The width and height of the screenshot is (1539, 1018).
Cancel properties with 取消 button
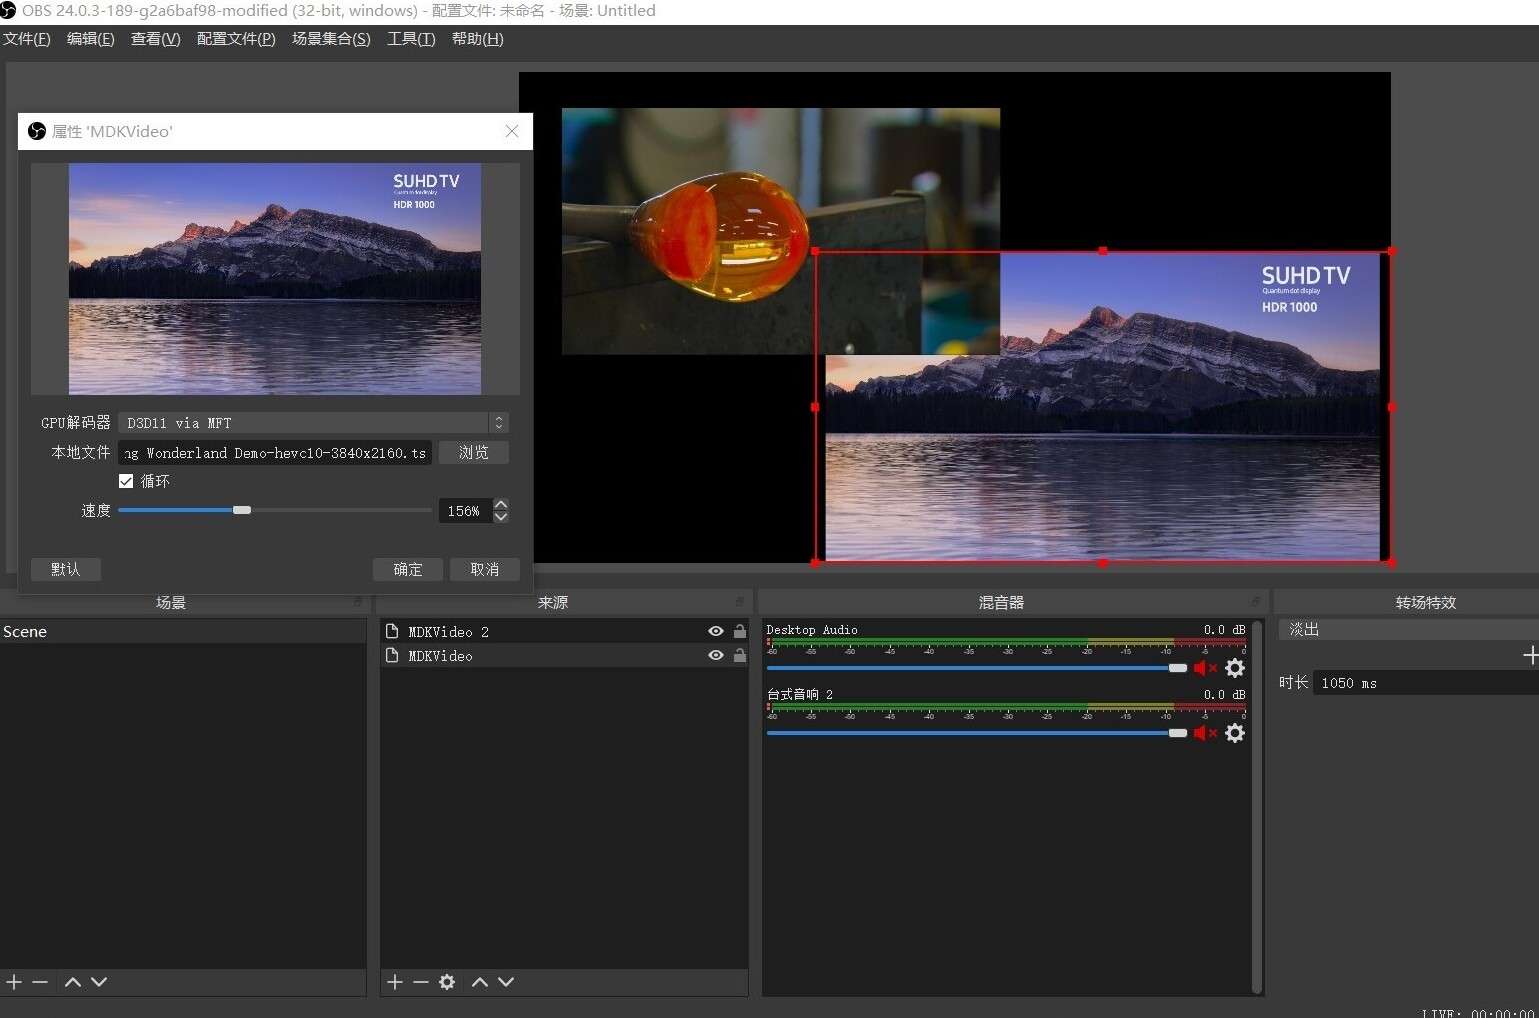(x=485, y=569)
